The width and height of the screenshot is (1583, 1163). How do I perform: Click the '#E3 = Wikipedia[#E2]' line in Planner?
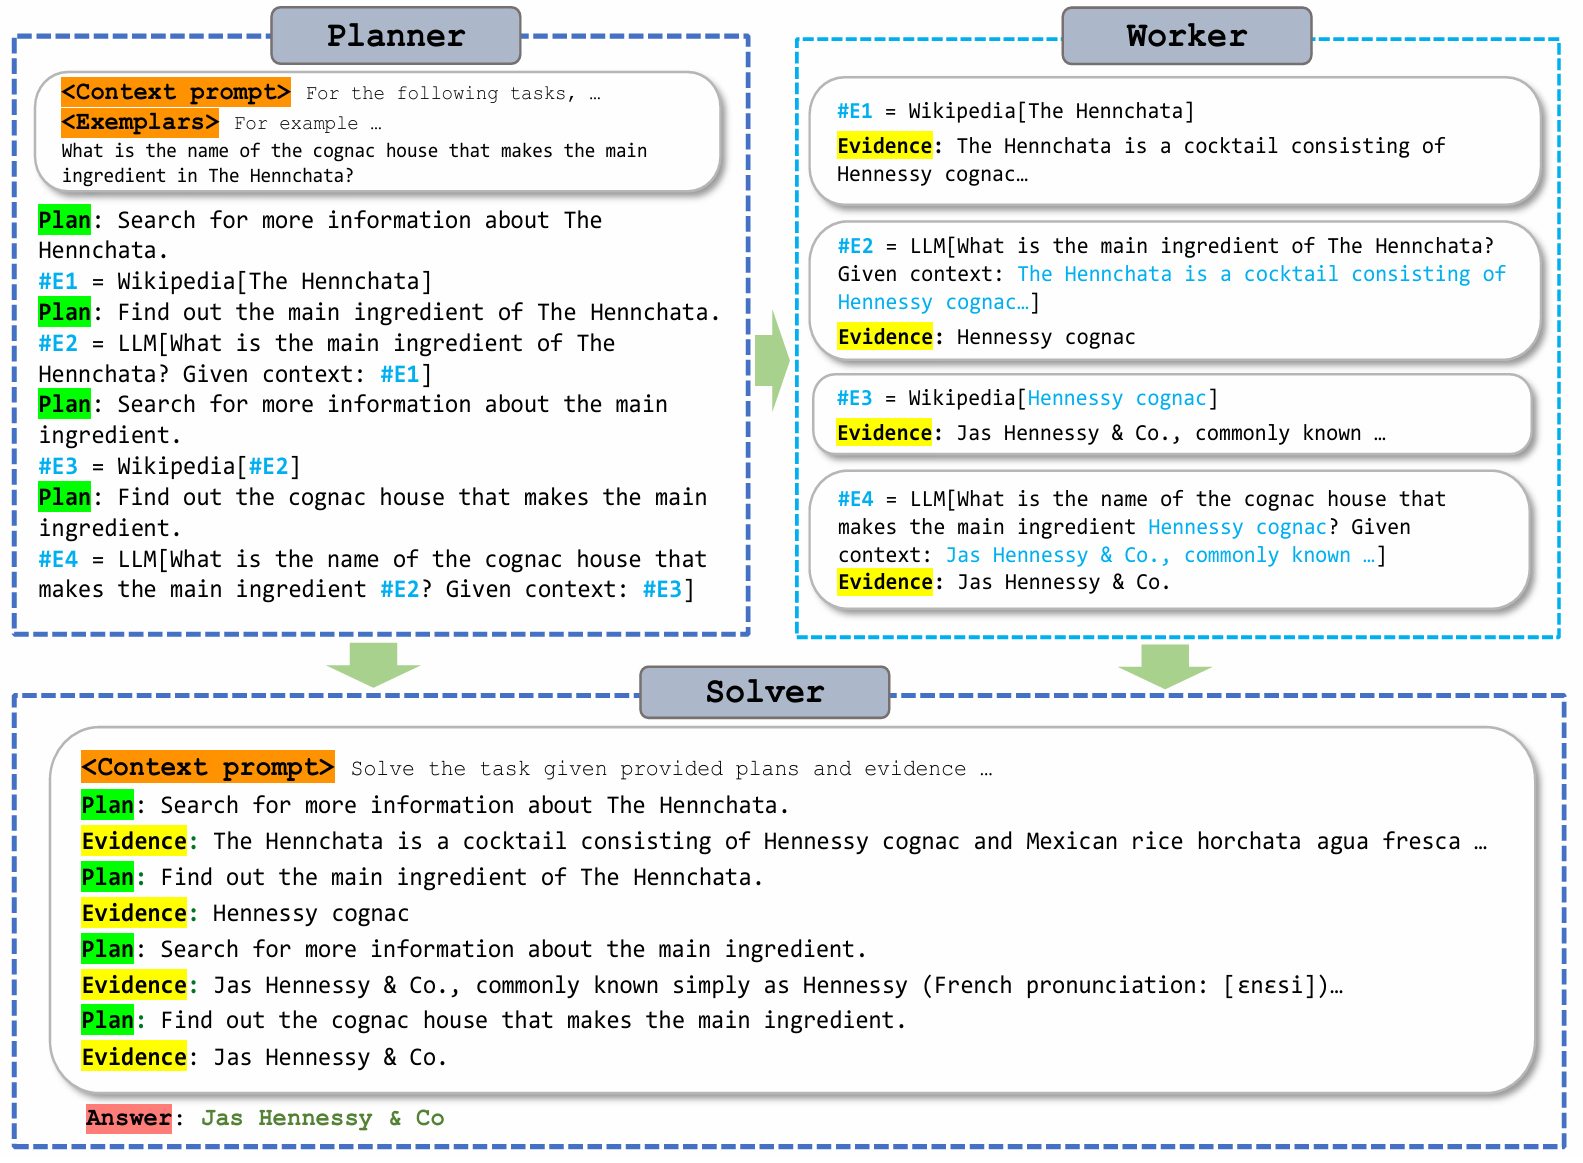tap(169, 466)
